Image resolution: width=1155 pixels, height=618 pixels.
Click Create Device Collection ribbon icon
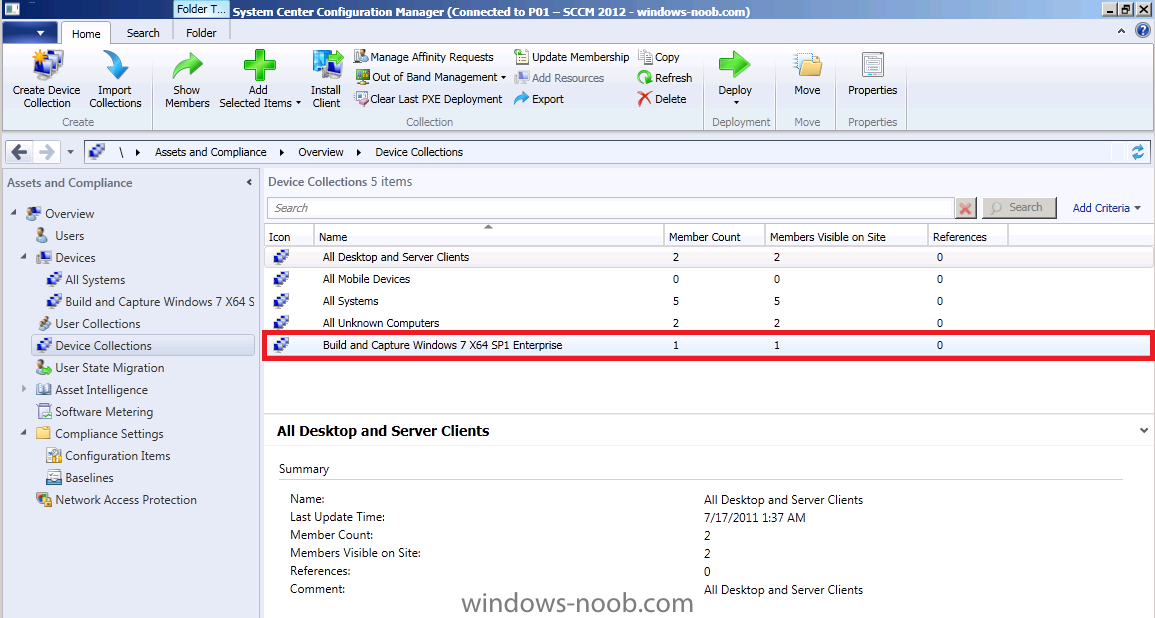[47, 66]
